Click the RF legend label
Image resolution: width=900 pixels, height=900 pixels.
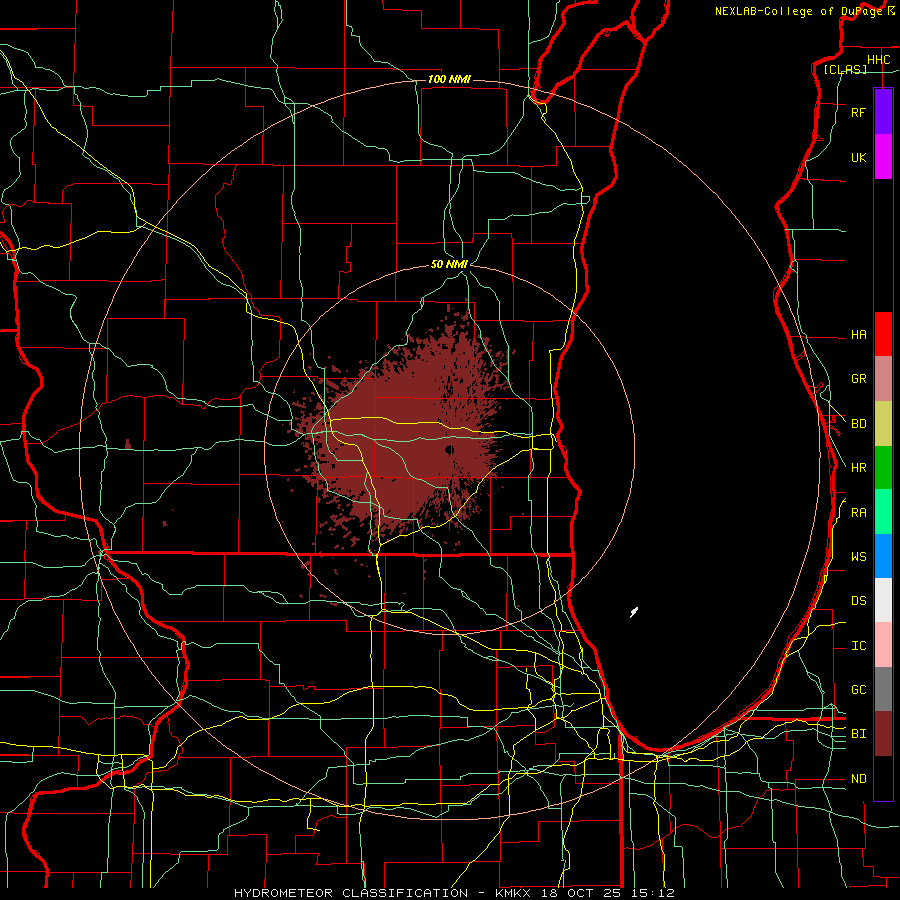858,113
